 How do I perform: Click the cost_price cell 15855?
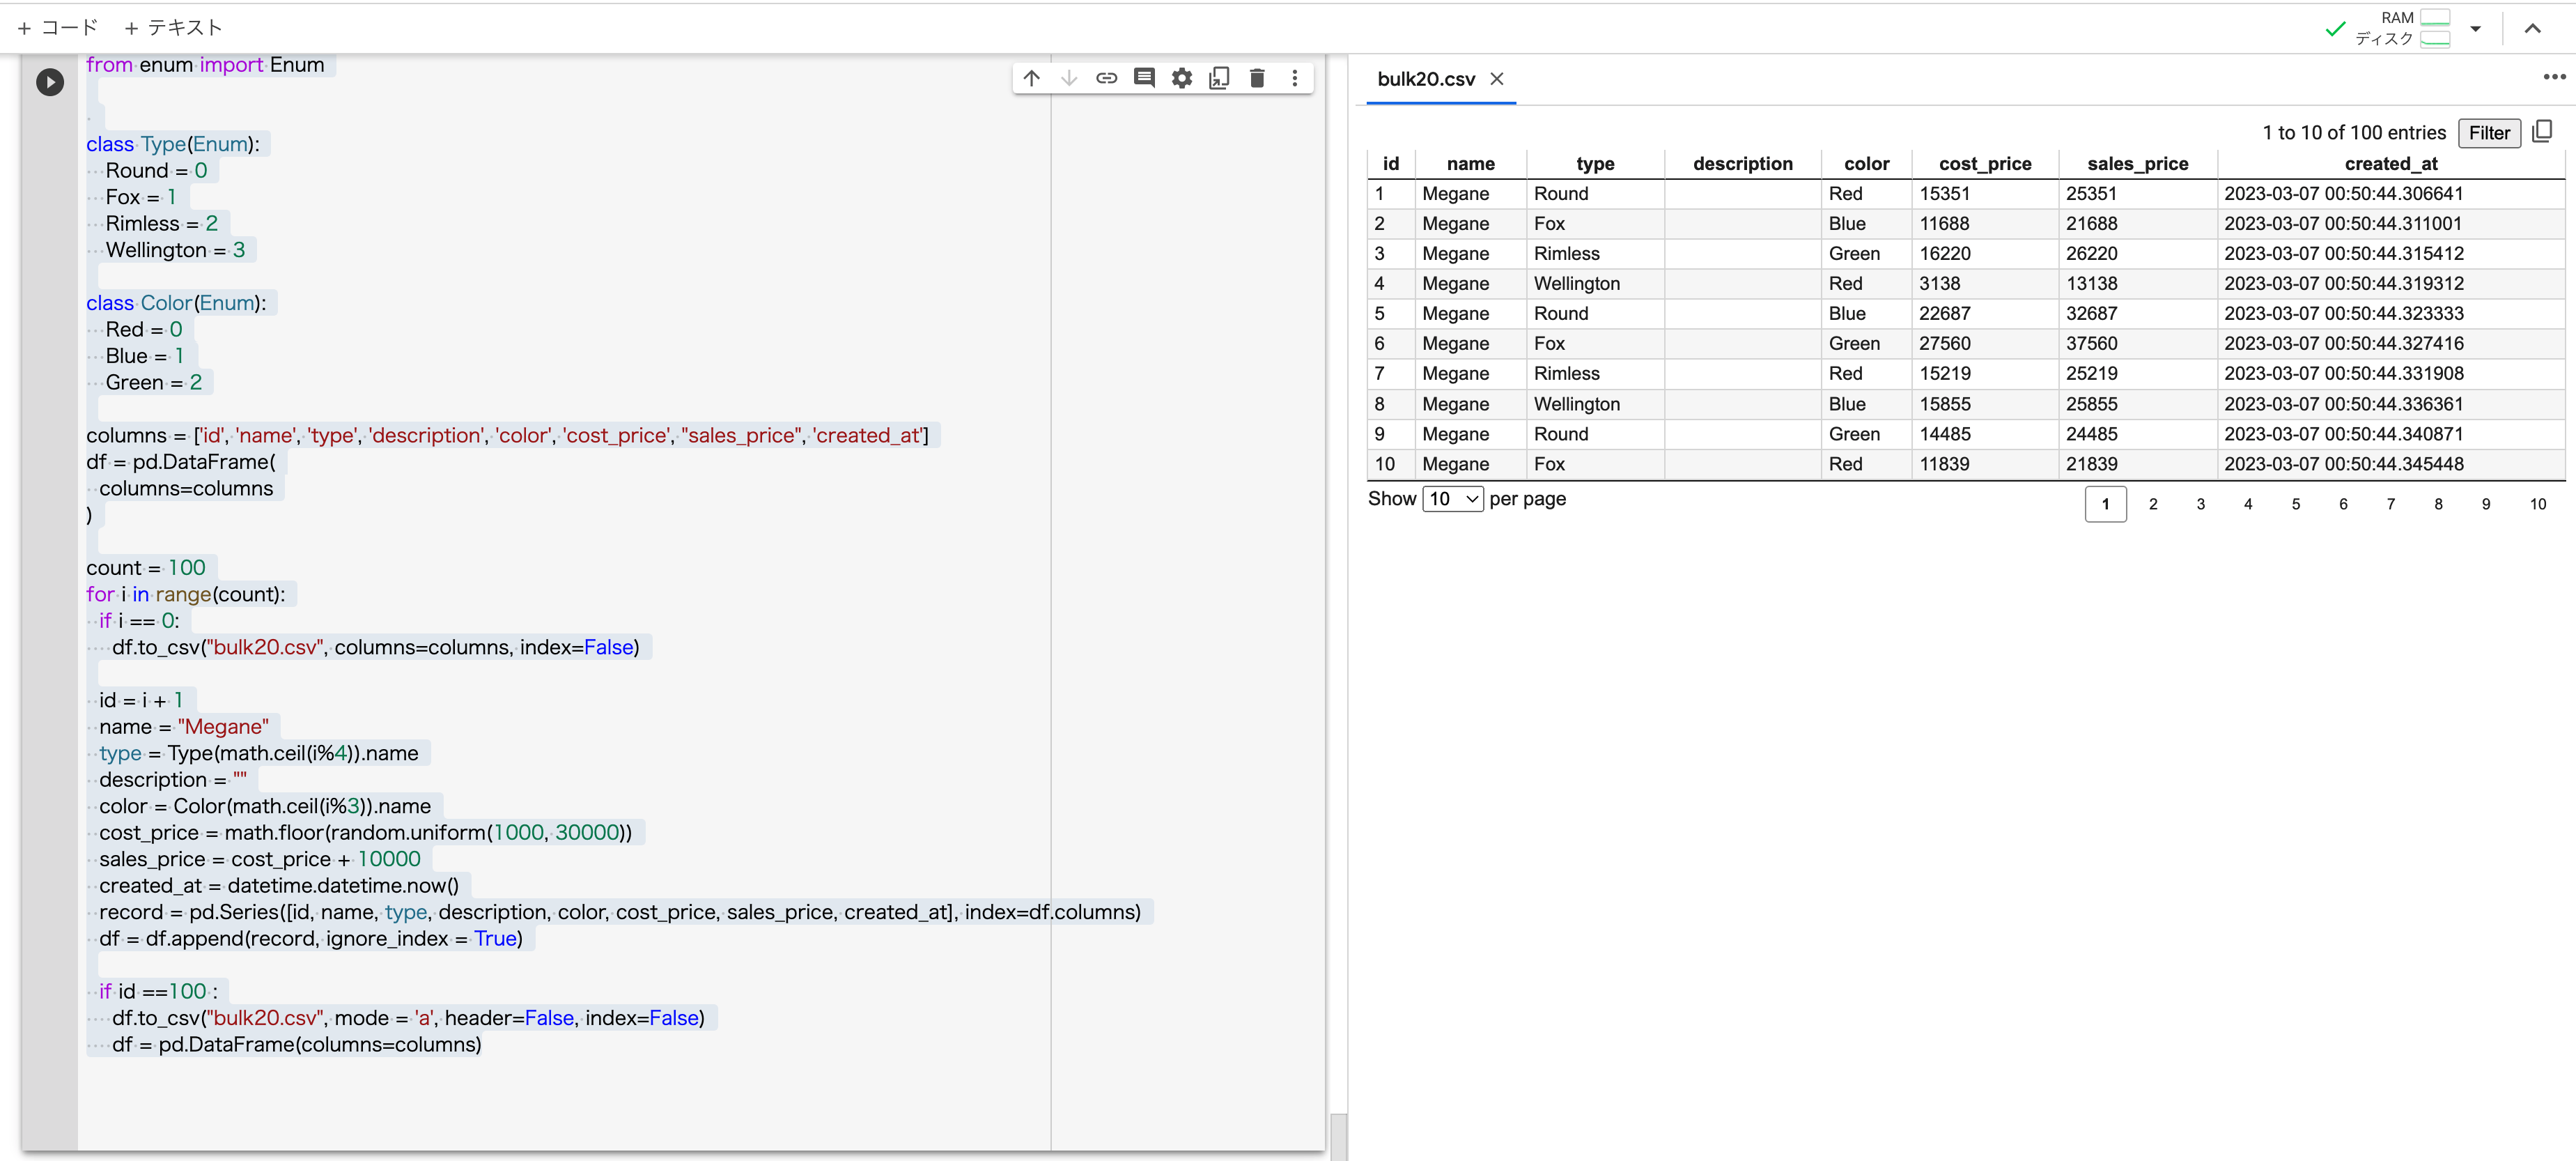pos(1985,404)
